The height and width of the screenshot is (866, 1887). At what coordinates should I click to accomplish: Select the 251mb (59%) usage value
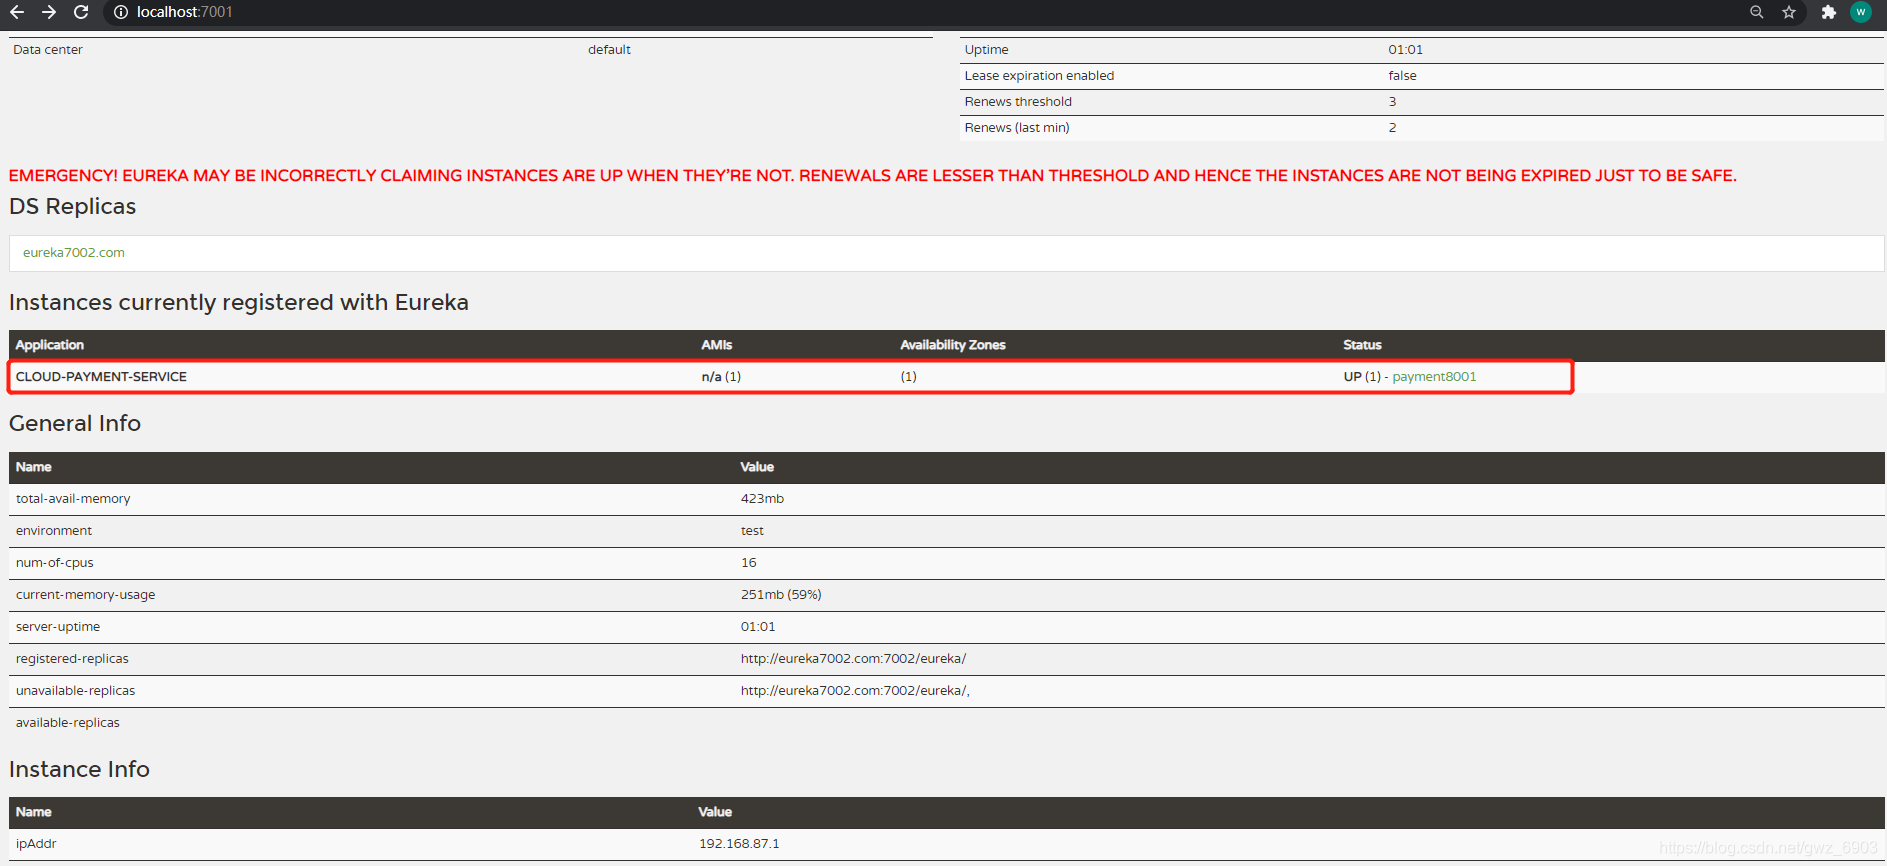tap(781, 595)
